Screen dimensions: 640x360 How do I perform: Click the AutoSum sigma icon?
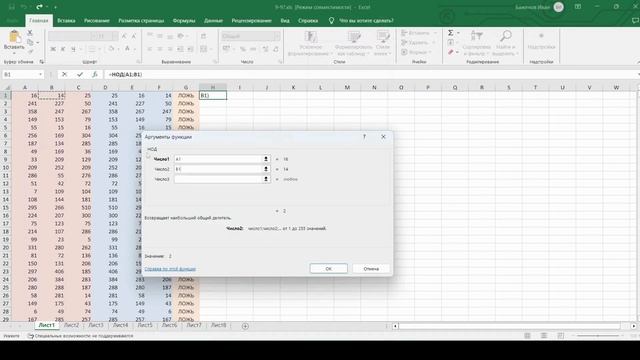451,33
